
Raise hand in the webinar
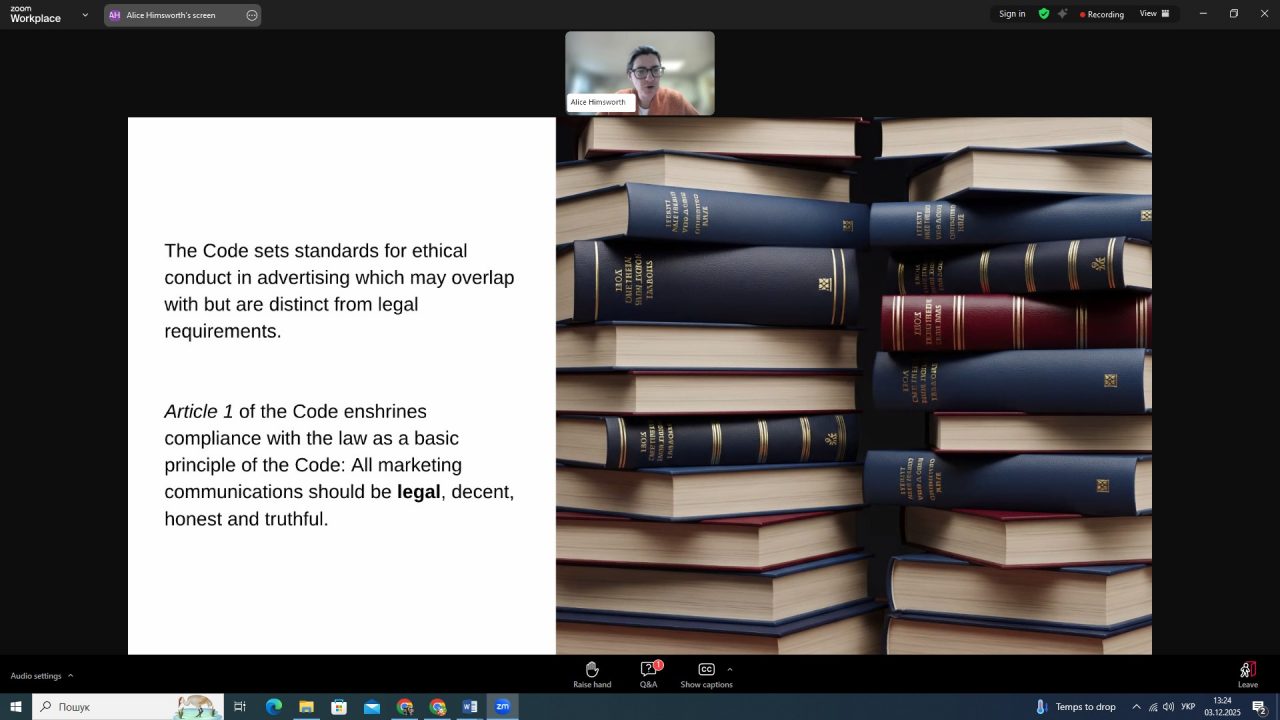pyautogui.click(x=591, y=675)
